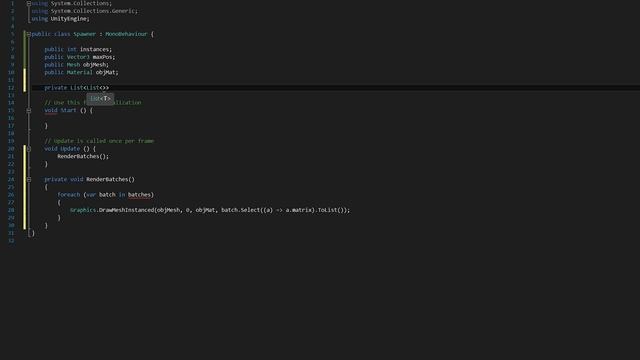Click the maxPos field name

pyautogui.click(x=102, y=57)
